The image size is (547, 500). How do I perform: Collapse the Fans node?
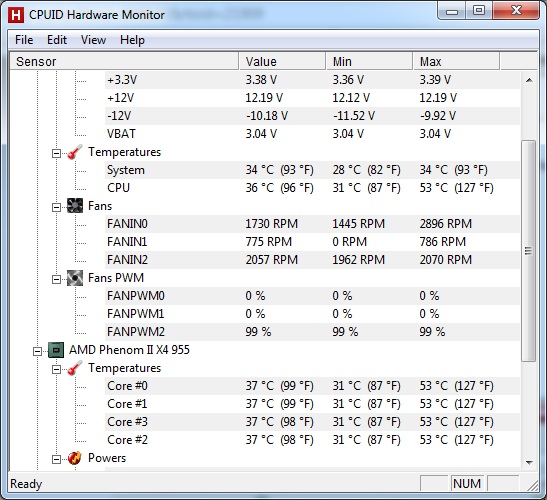click(56, 207)
